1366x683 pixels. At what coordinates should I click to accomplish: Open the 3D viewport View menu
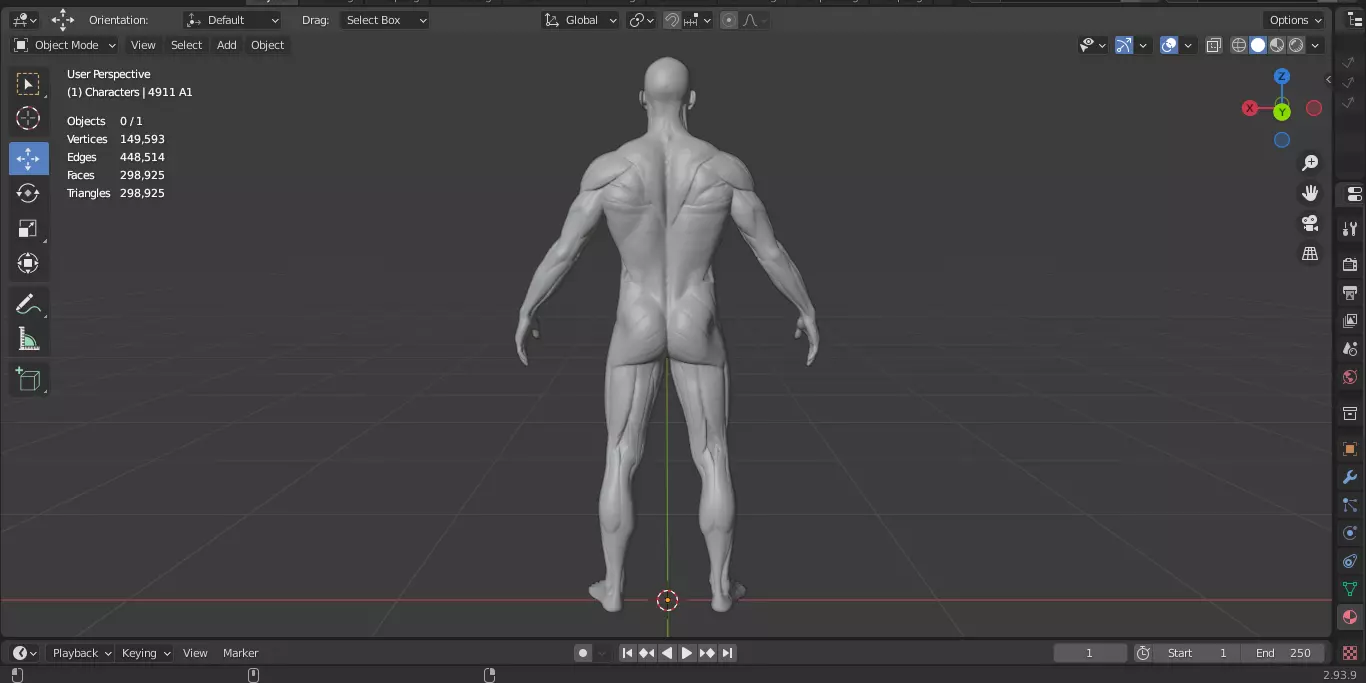pyautogui.click(x=143, y=45)
